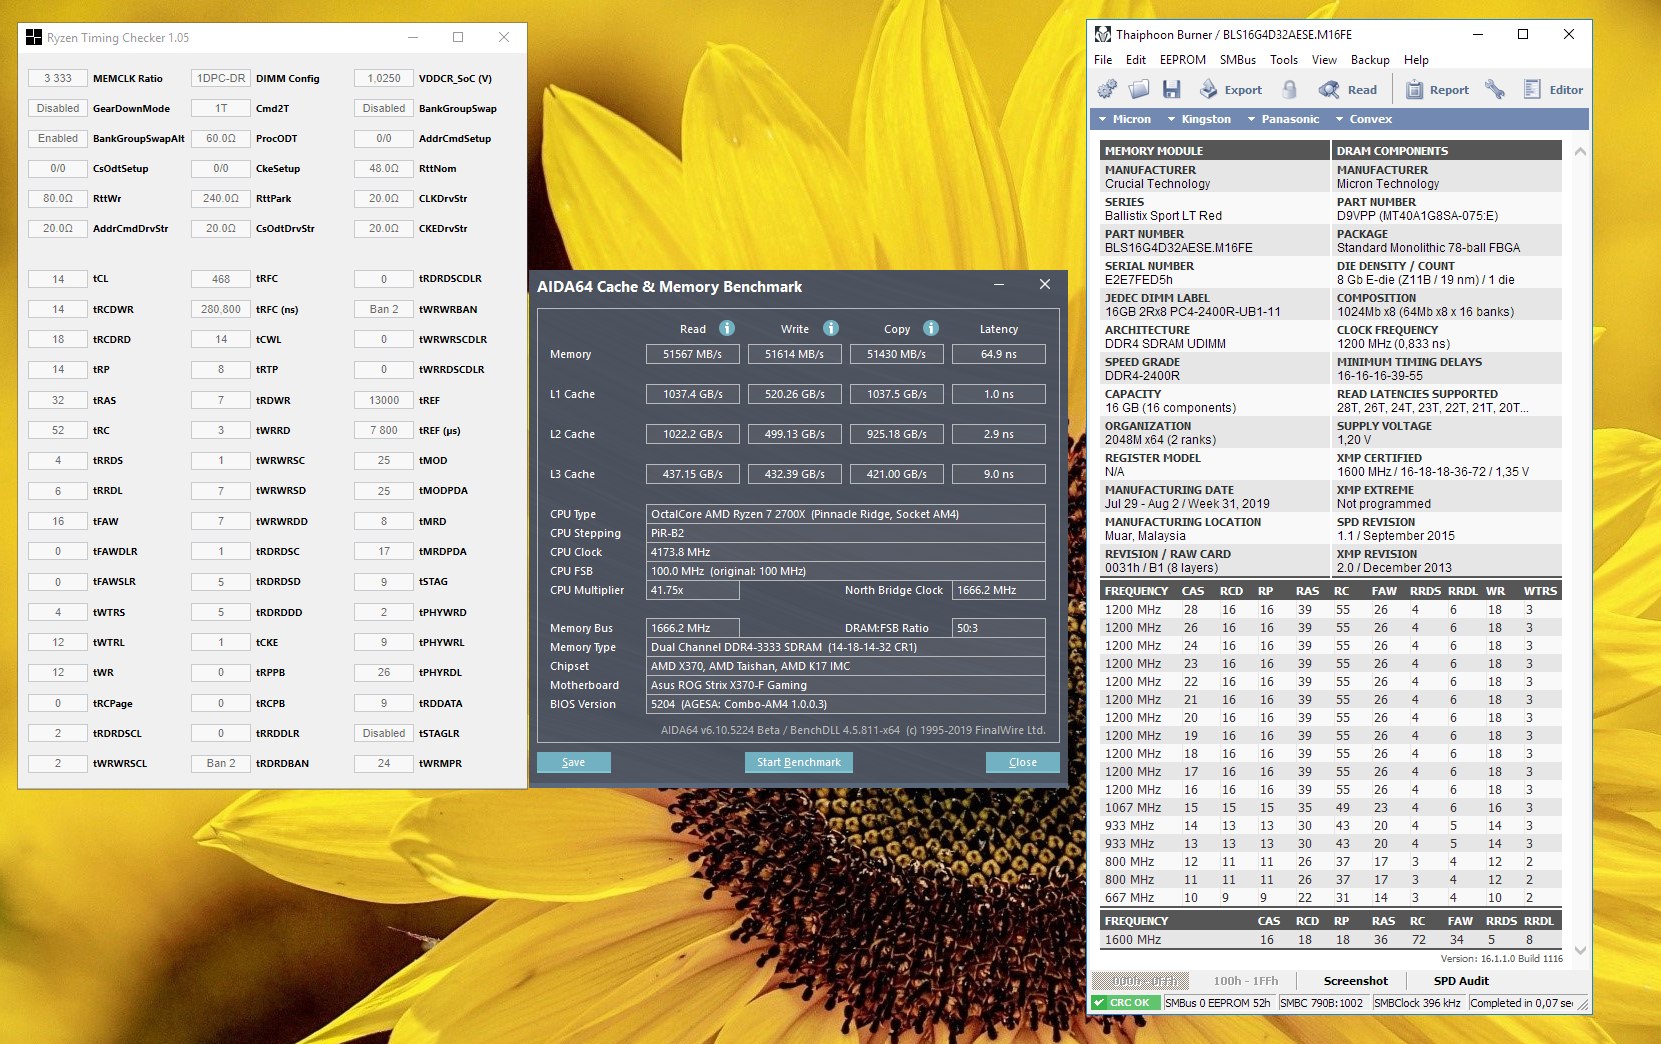Click the tCL value field

(58, 279)
